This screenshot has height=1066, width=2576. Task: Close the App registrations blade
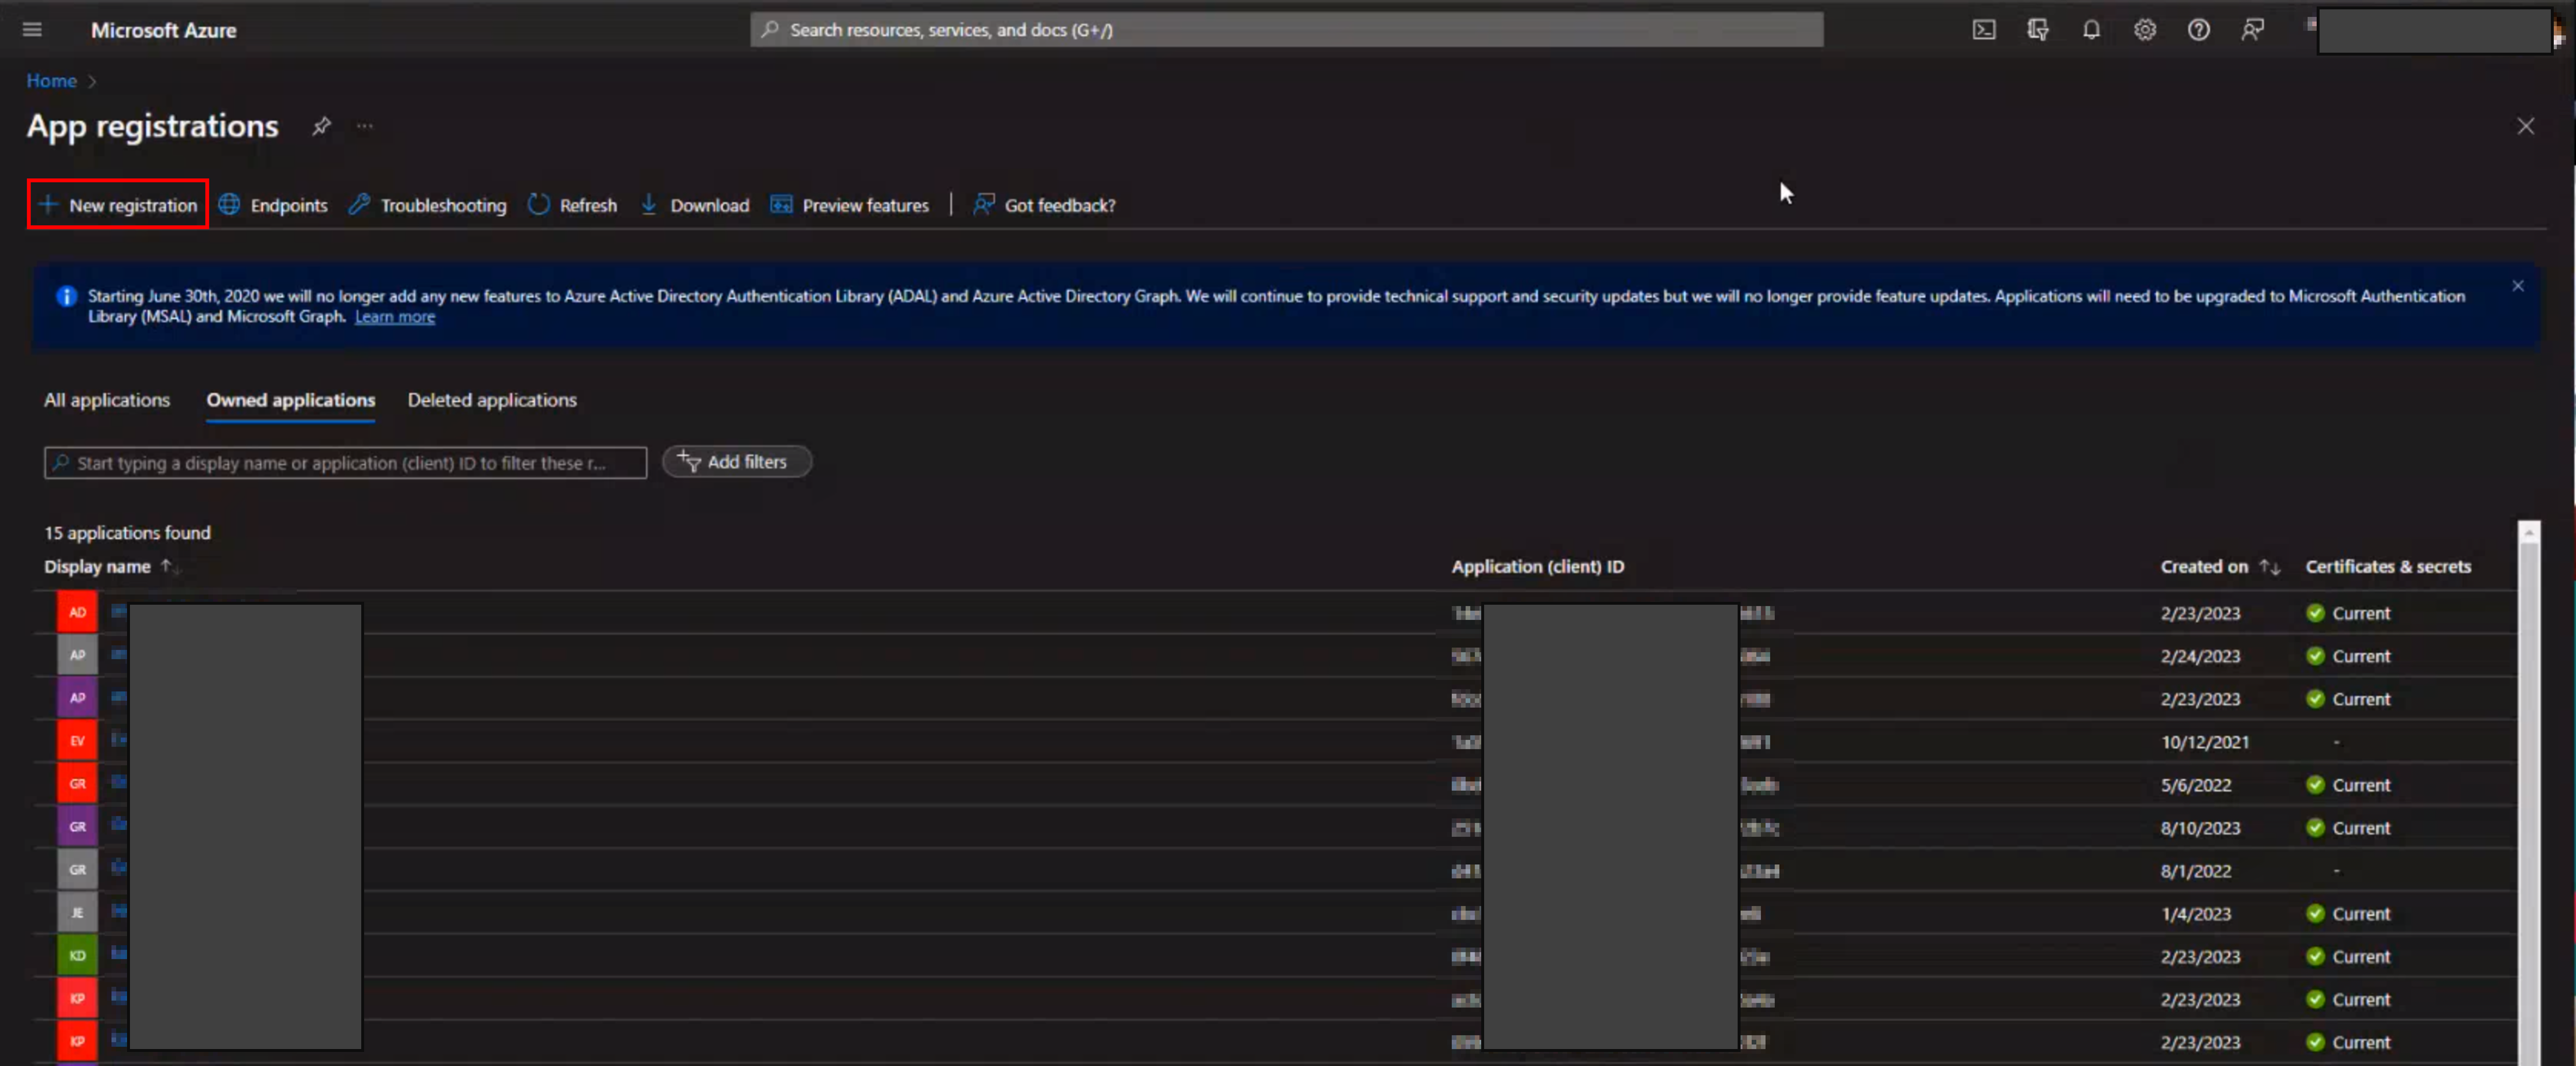click(x=2525, y=126)
